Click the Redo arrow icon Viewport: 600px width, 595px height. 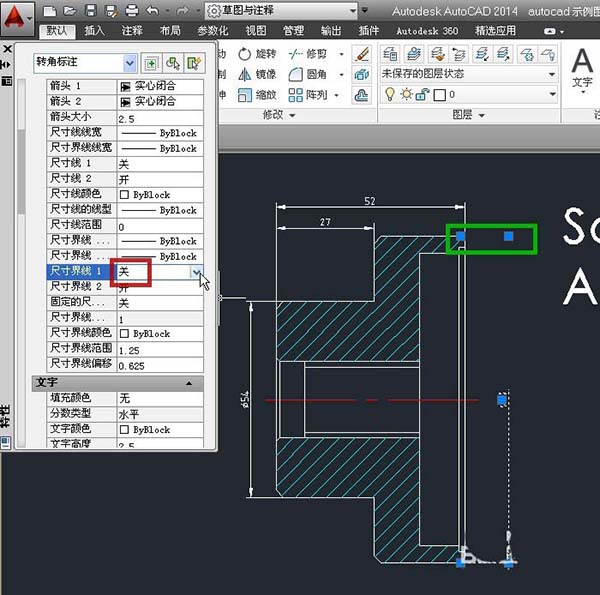[182, 11]
